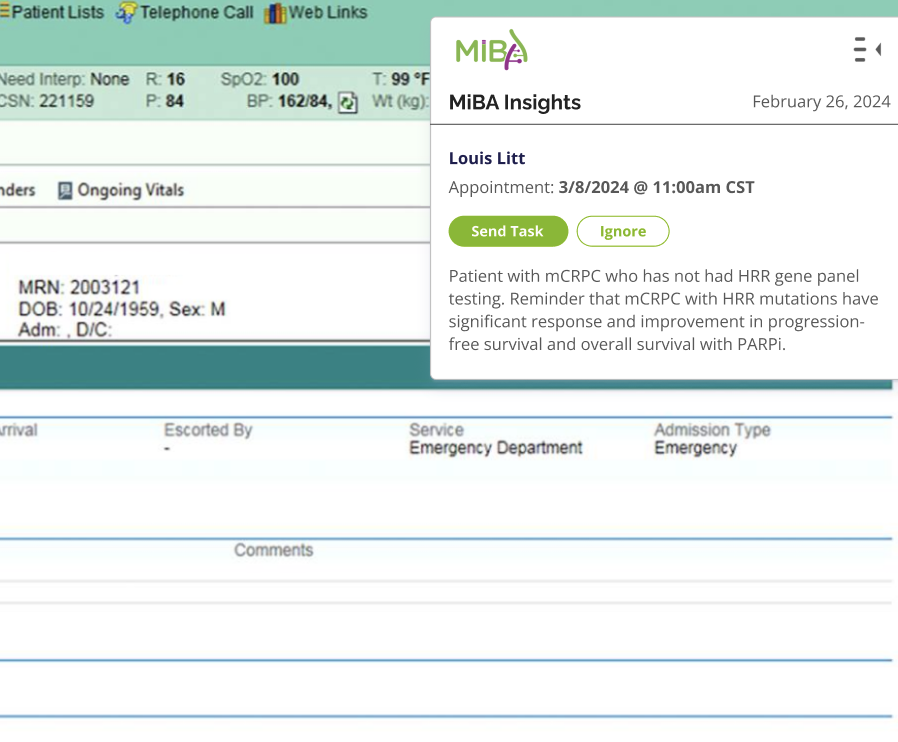This screenshot has height=742, width=898.
Task: Click the Admission Type Emergency value
Action: [x=696, y=448]
